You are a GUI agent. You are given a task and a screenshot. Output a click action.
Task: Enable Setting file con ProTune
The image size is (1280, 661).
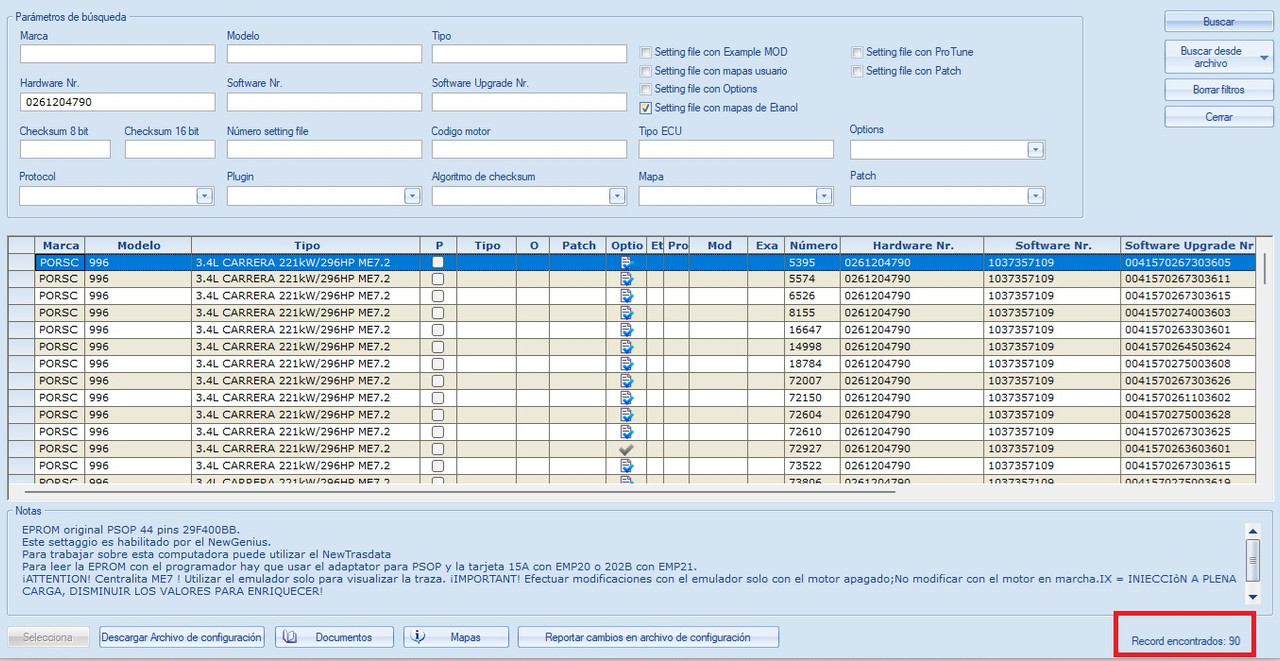click(858, 52)
